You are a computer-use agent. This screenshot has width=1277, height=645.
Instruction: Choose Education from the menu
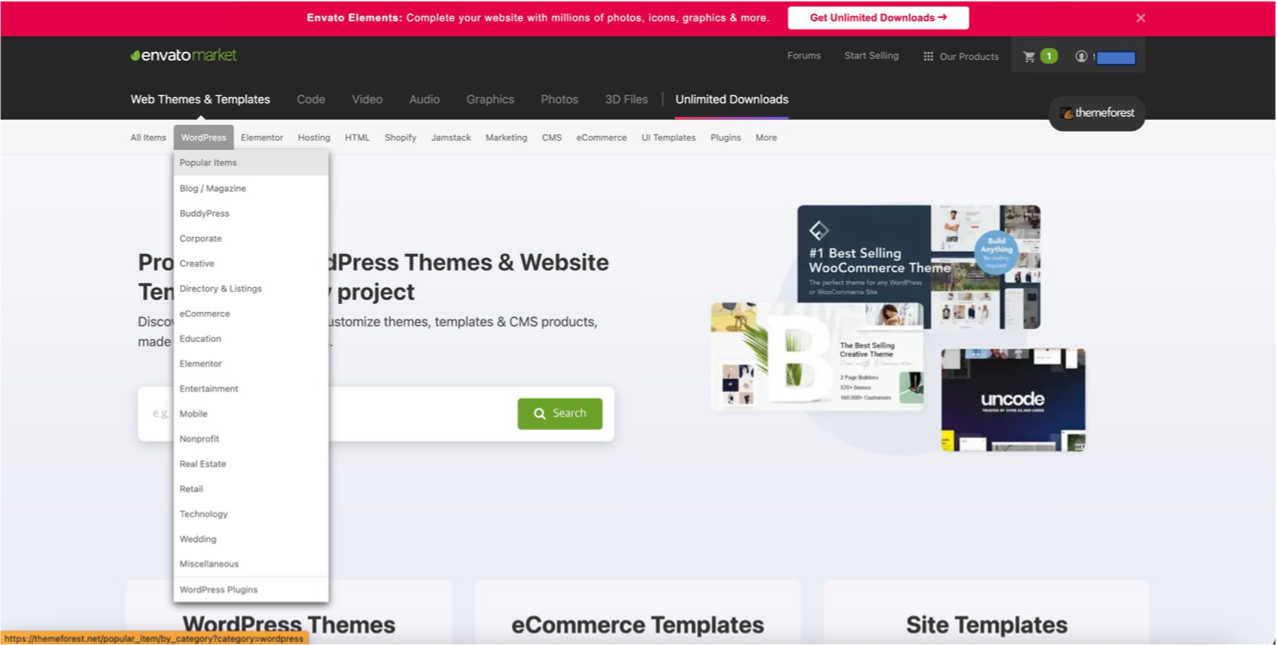tap(251, 338)
